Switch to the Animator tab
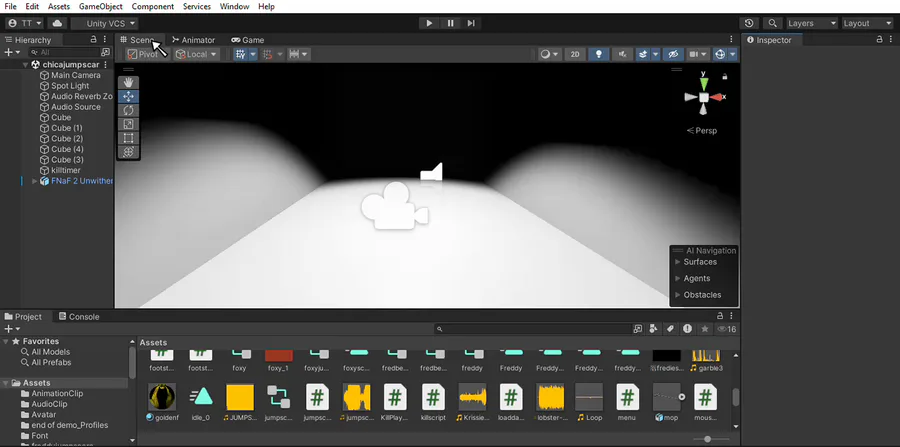 pyautogui.click(x=193, y=40)
